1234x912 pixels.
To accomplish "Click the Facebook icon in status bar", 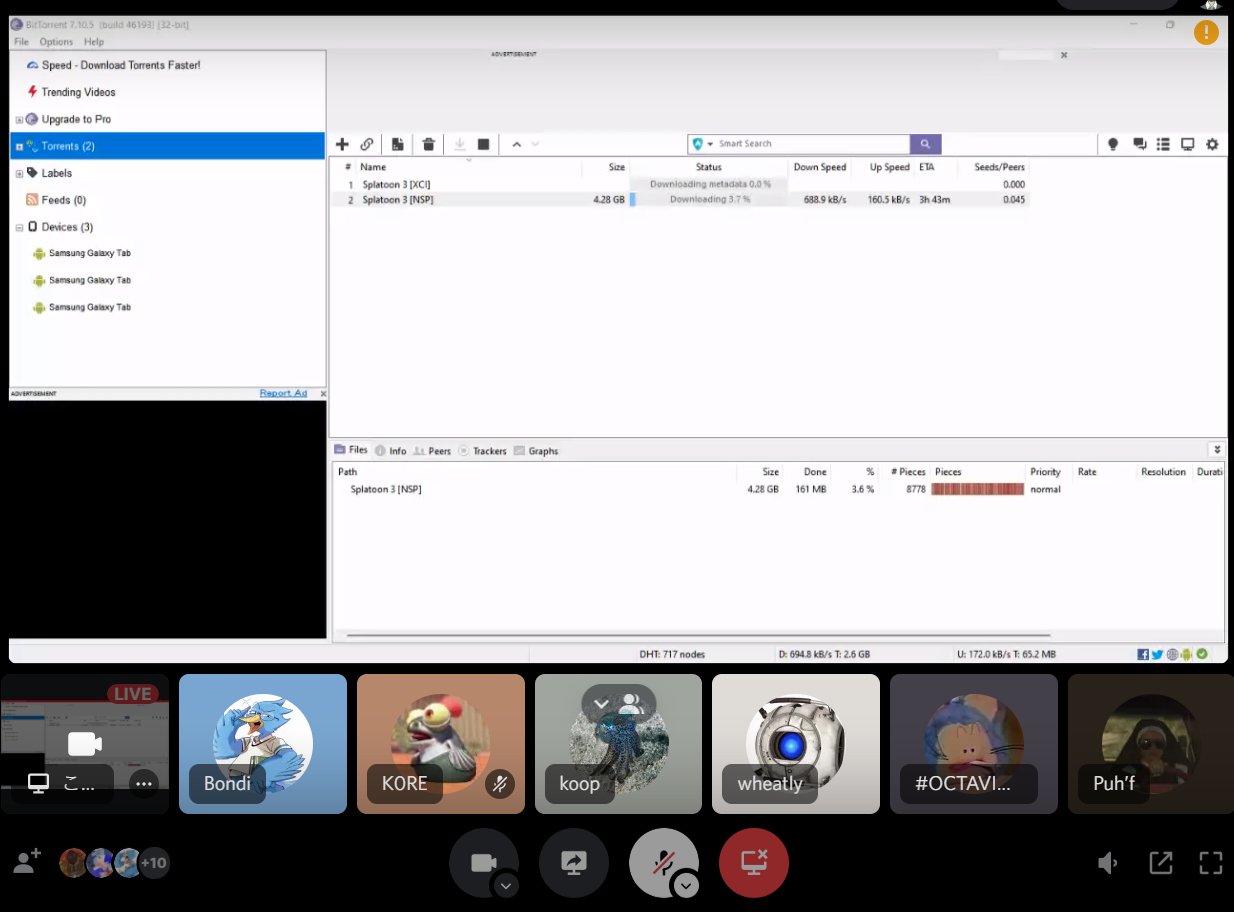I will [x=1143, y=654].
